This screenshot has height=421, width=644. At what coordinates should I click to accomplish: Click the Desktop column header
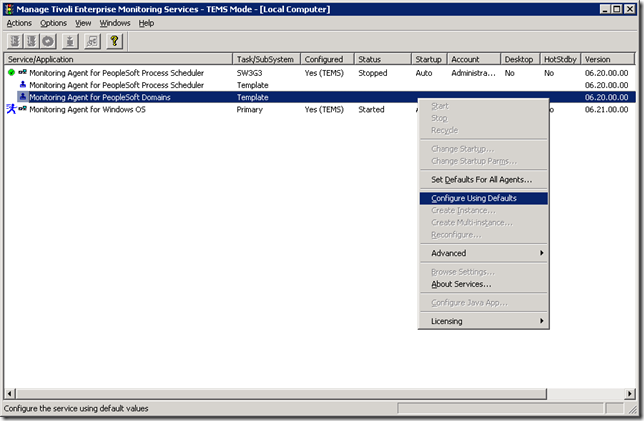tap(520, 59)
